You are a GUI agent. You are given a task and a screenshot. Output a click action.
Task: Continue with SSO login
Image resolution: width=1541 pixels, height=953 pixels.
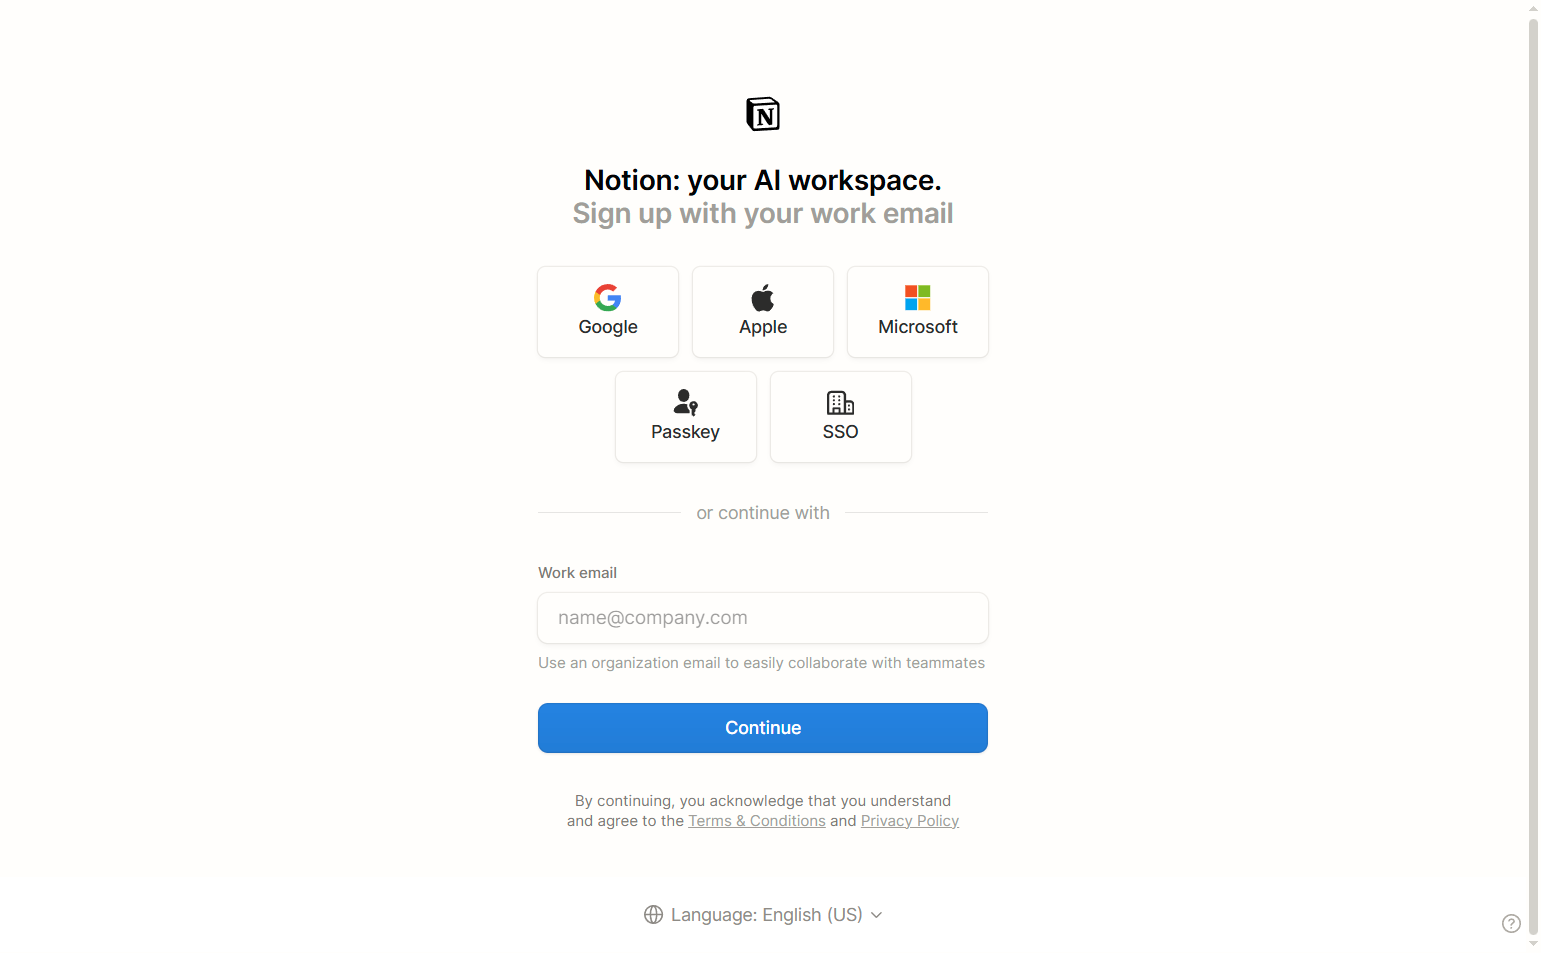pyautogui.click(x=840, y=417)
